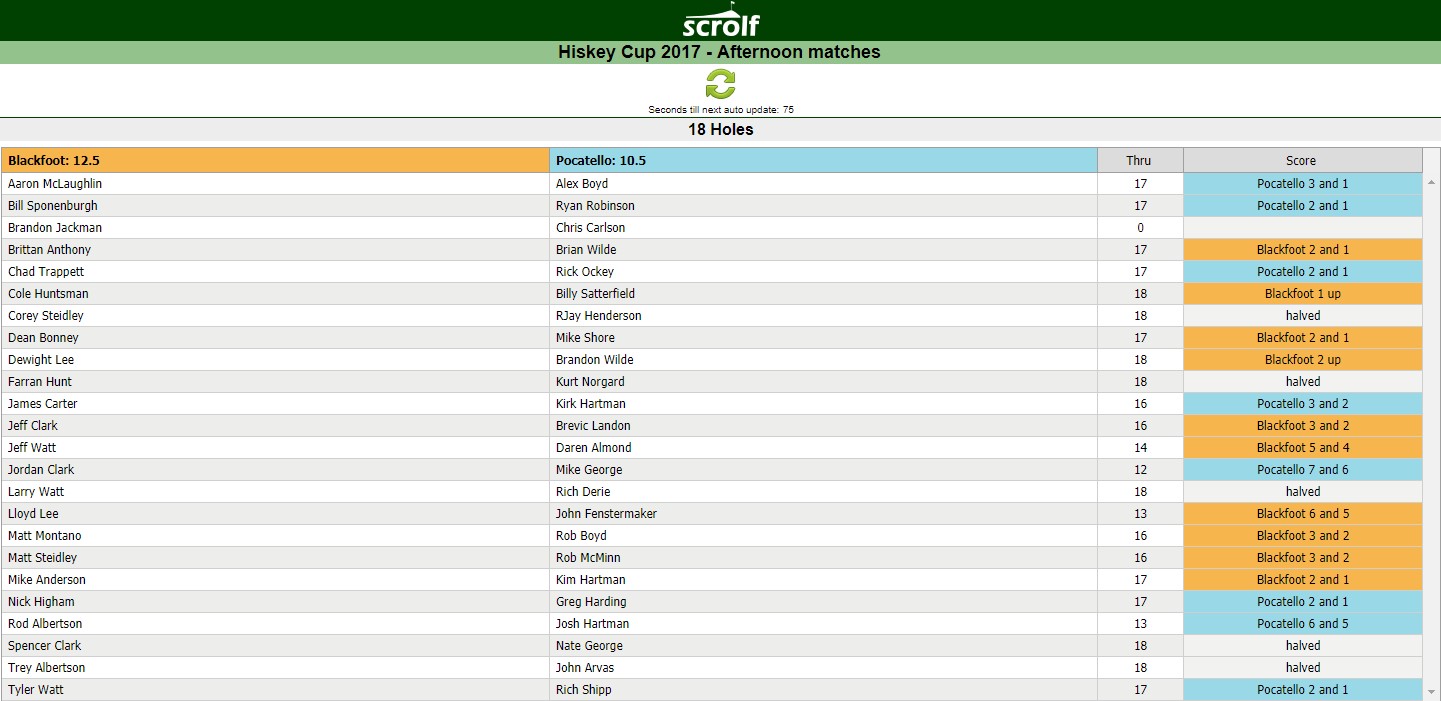Select Rod Albertson in the Blackfoot column
The image size is (1441, 701).
click(45, 624)
